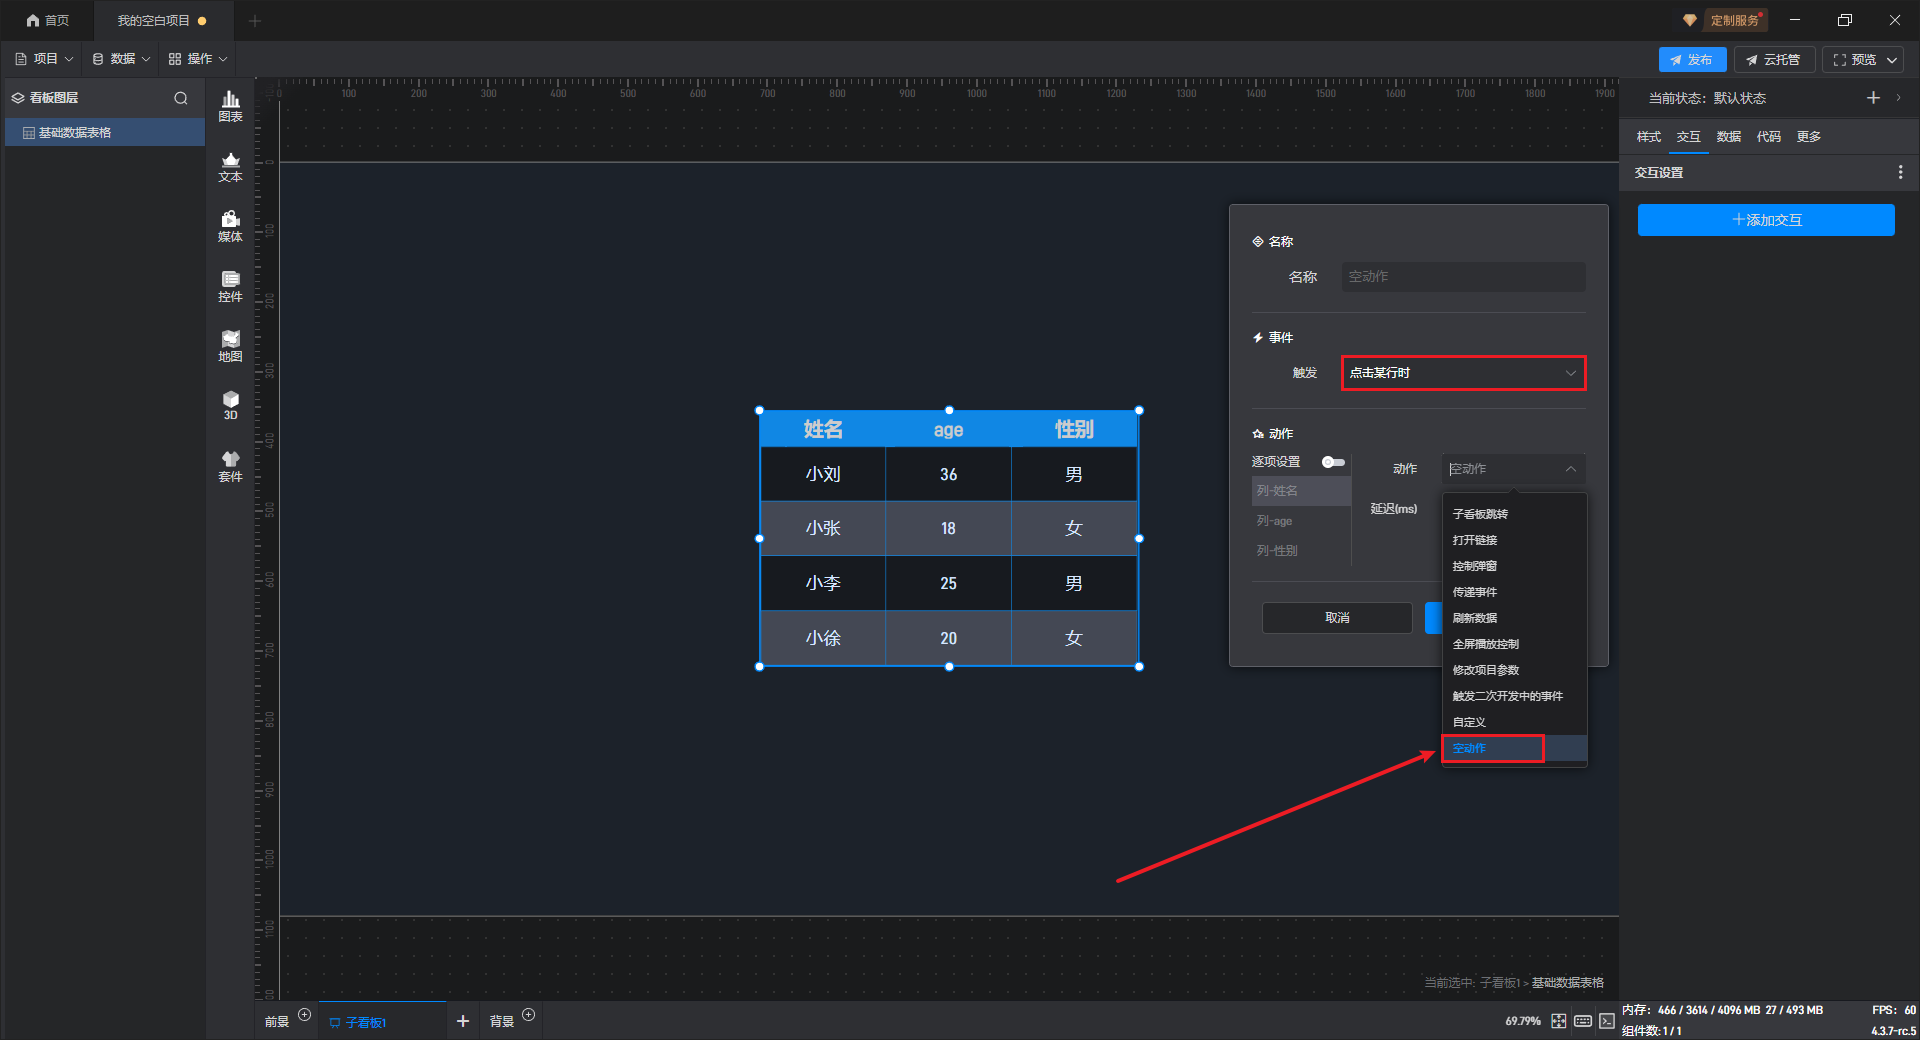
Task: Expand the state panel arrow beside plus
Action: (1898, 97)
